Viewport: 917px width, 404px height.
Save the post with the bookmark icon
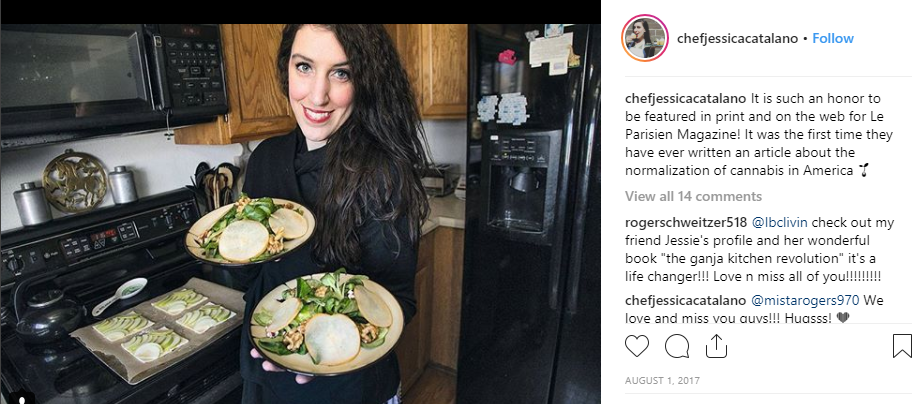click(x=902, y=346)
